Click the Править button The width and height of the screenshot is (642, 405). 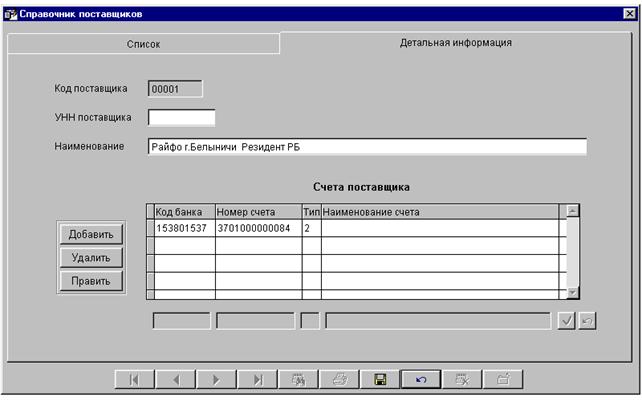tap(91, 281)
